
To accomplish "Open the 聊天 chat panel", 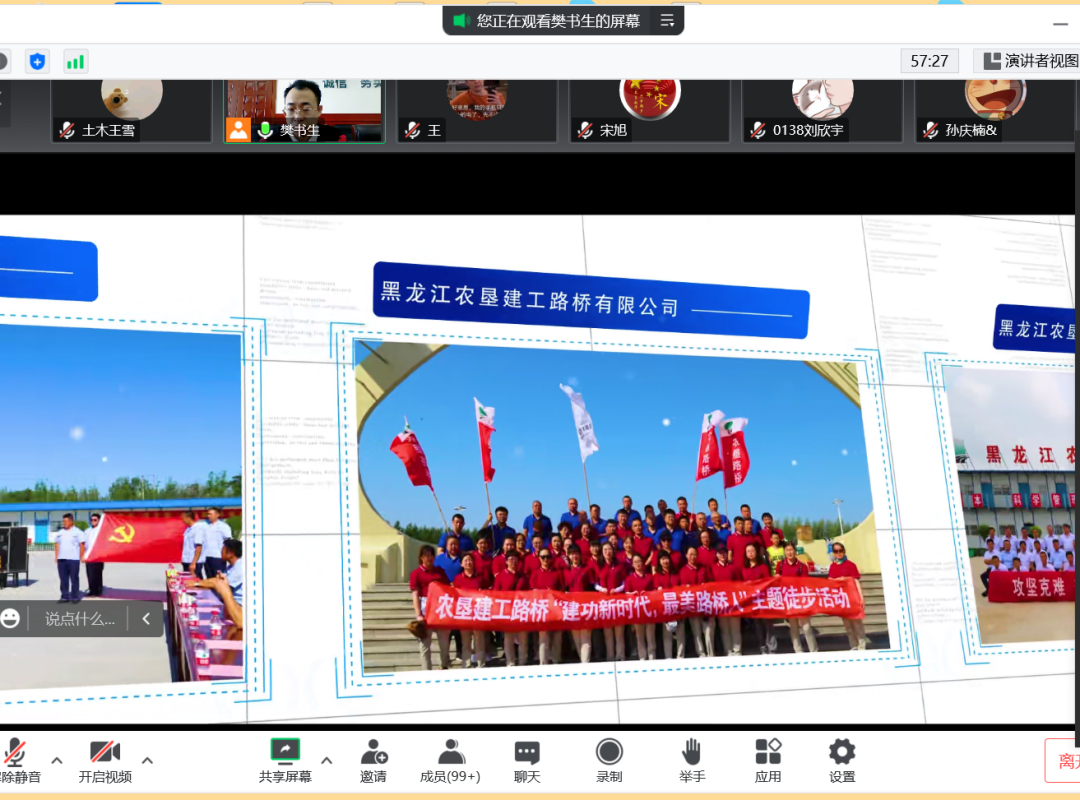I will [527, 761].
